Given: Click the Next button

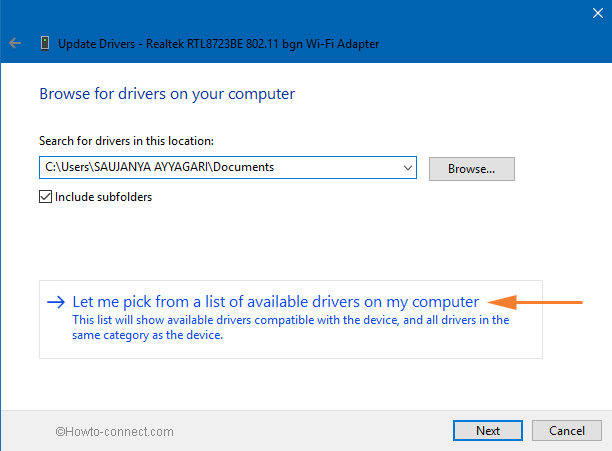Looking at the screenshot, I should point(487,431).
